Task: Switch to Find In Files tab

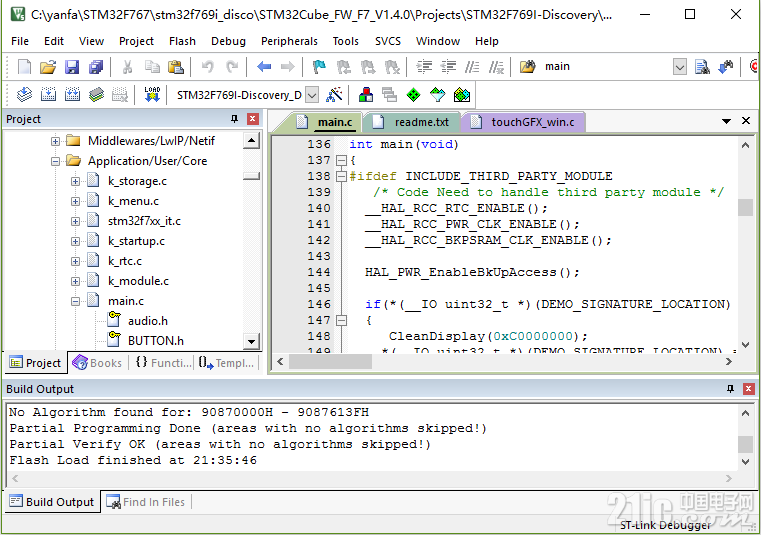Action: [146, 502]
